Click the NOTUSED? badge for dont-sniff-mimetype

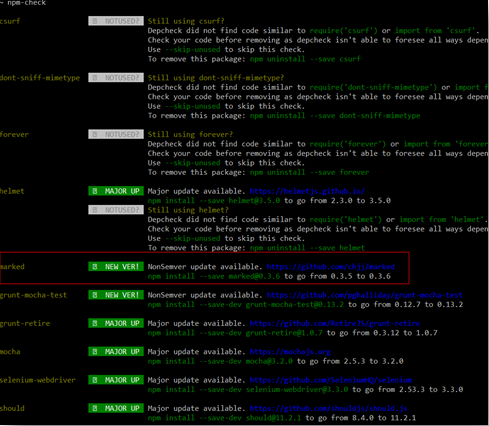point(116,78)
